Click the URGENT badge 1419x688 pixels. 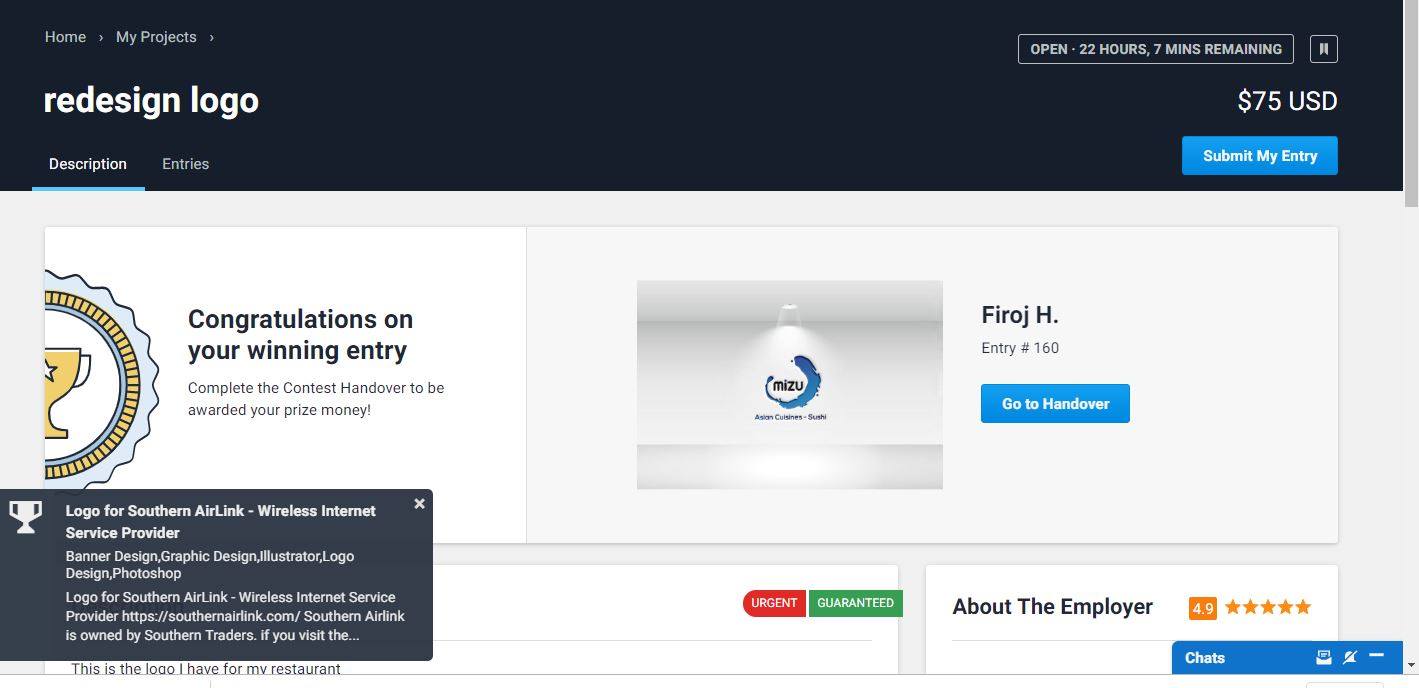tap(774, 603)
